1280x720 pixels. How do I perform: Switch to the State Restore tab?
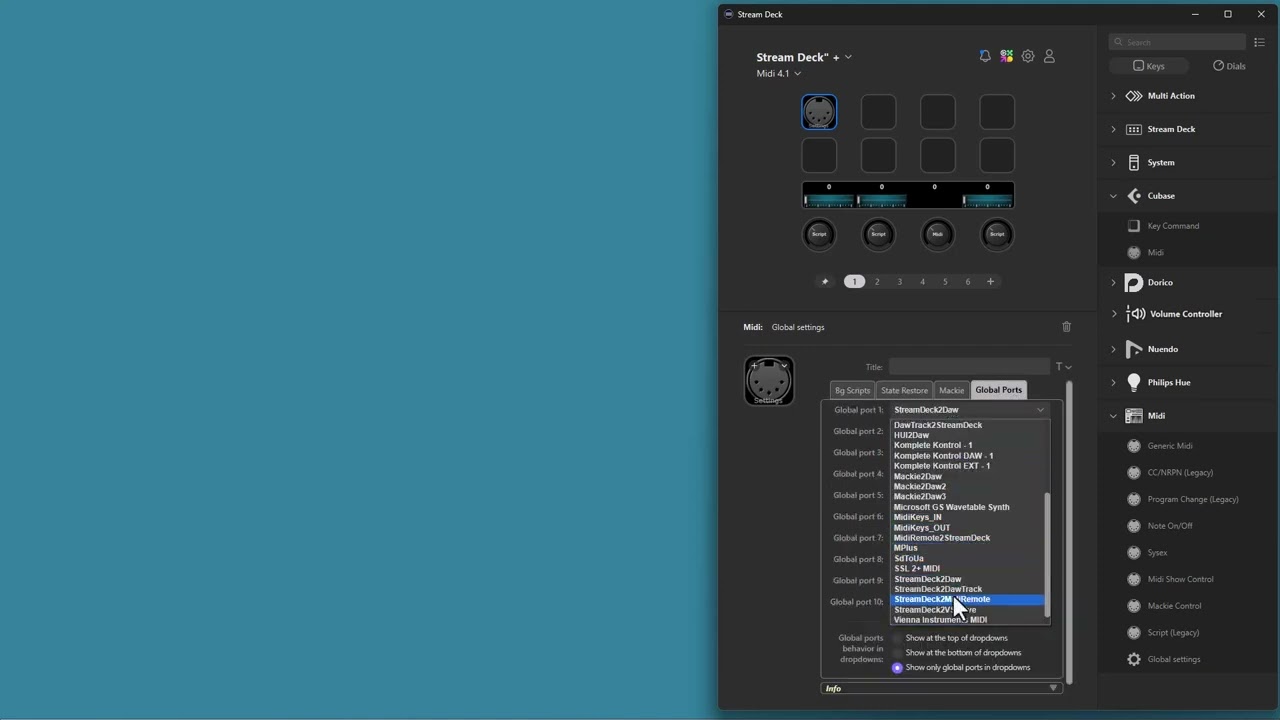click(x=904, y=390)
